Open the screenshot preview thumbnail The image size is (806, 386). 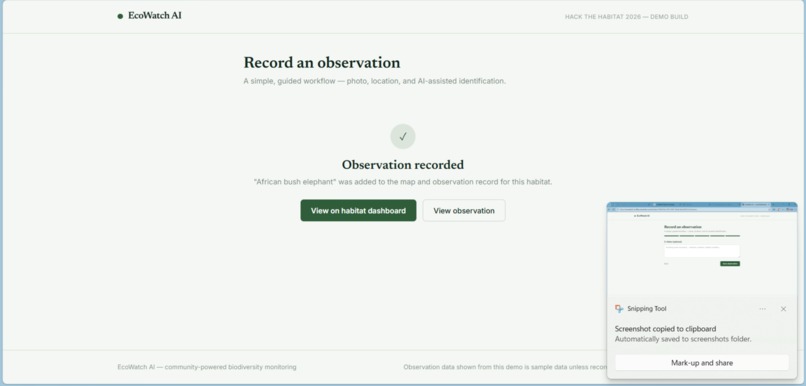point(702,248)
